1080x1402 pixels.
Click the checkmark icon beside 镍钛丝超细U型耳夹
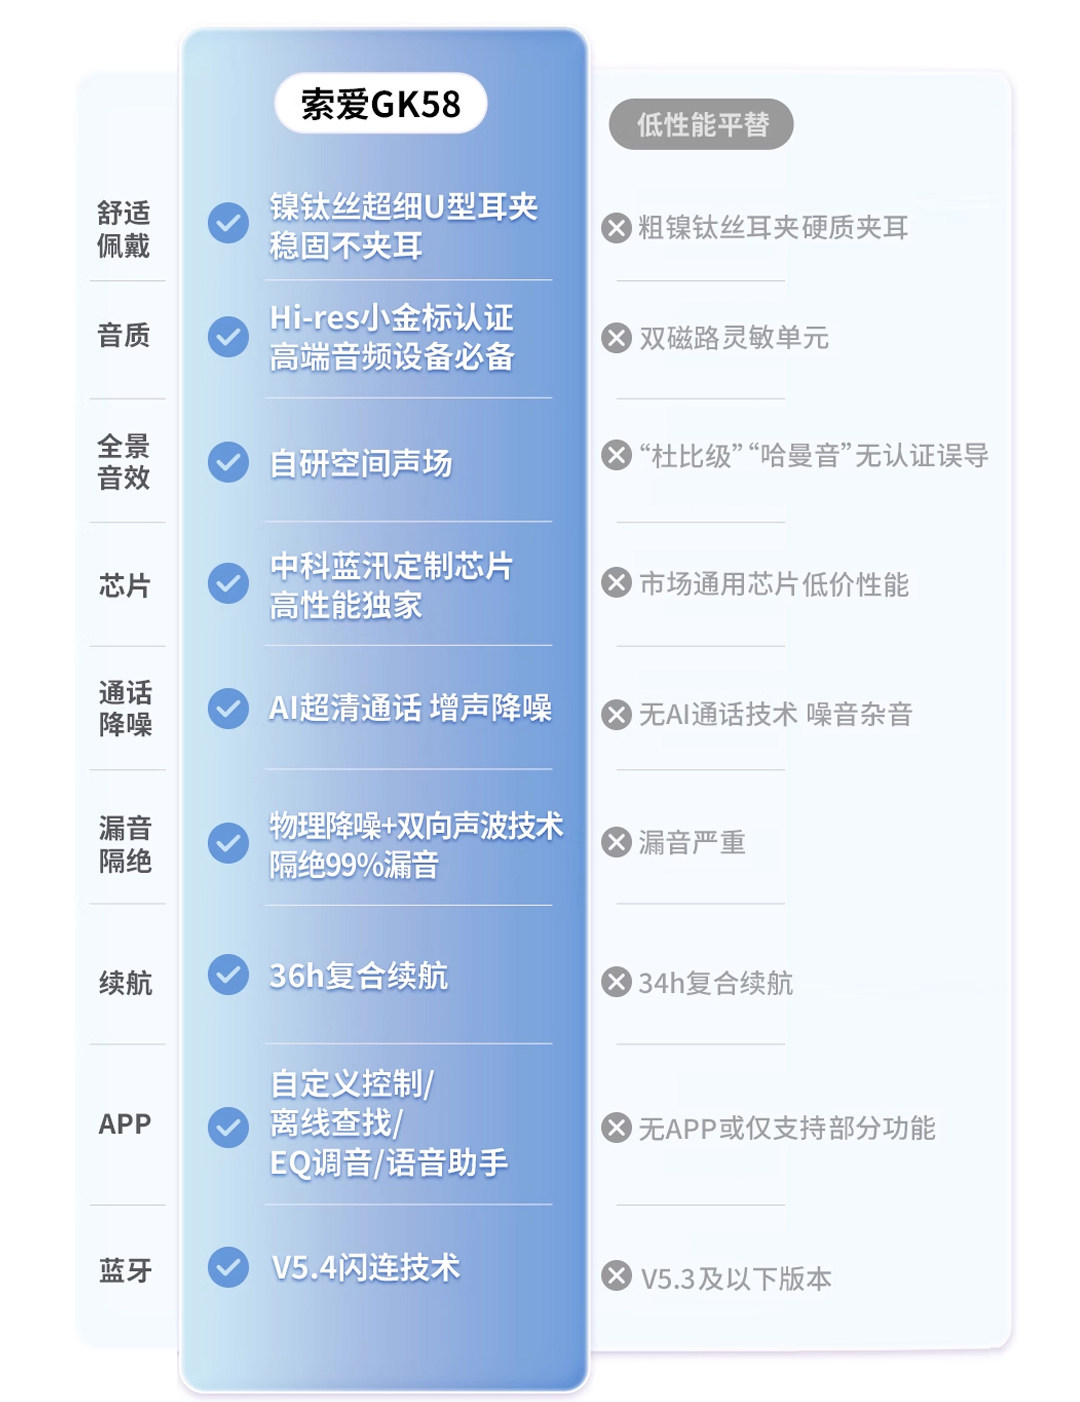pos(228,223)
